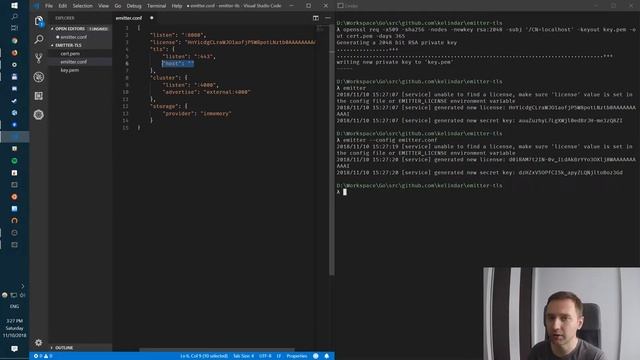Click the 1 UNSAVED badge
The image size is (640, 360).
point(99,29)
